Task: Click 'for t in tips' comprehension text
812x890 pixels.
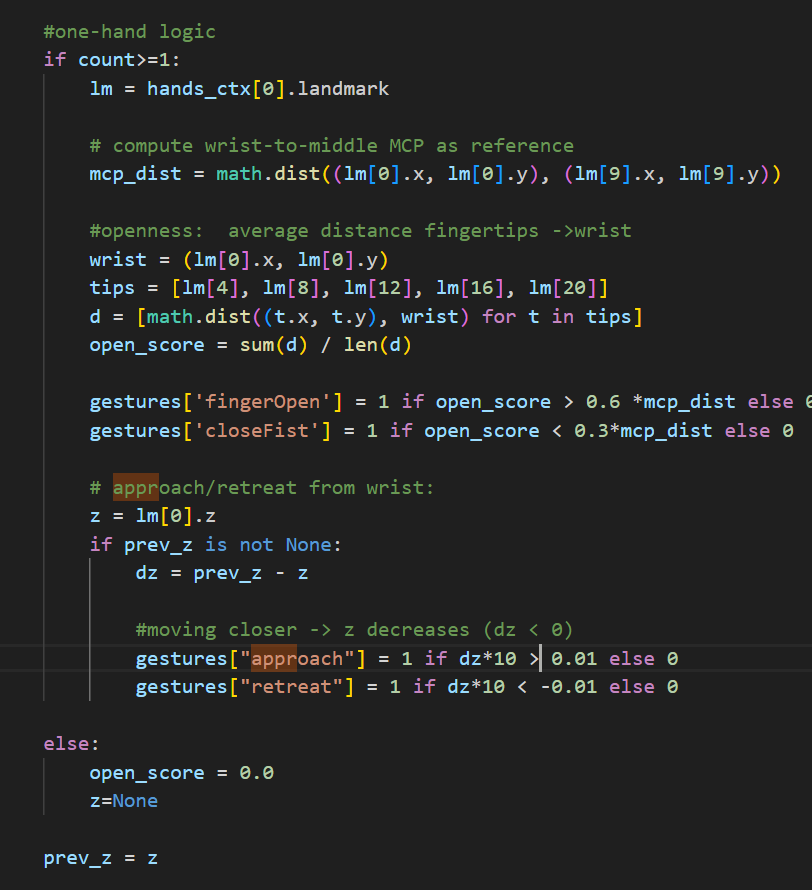Action: [x=556, y=317]
